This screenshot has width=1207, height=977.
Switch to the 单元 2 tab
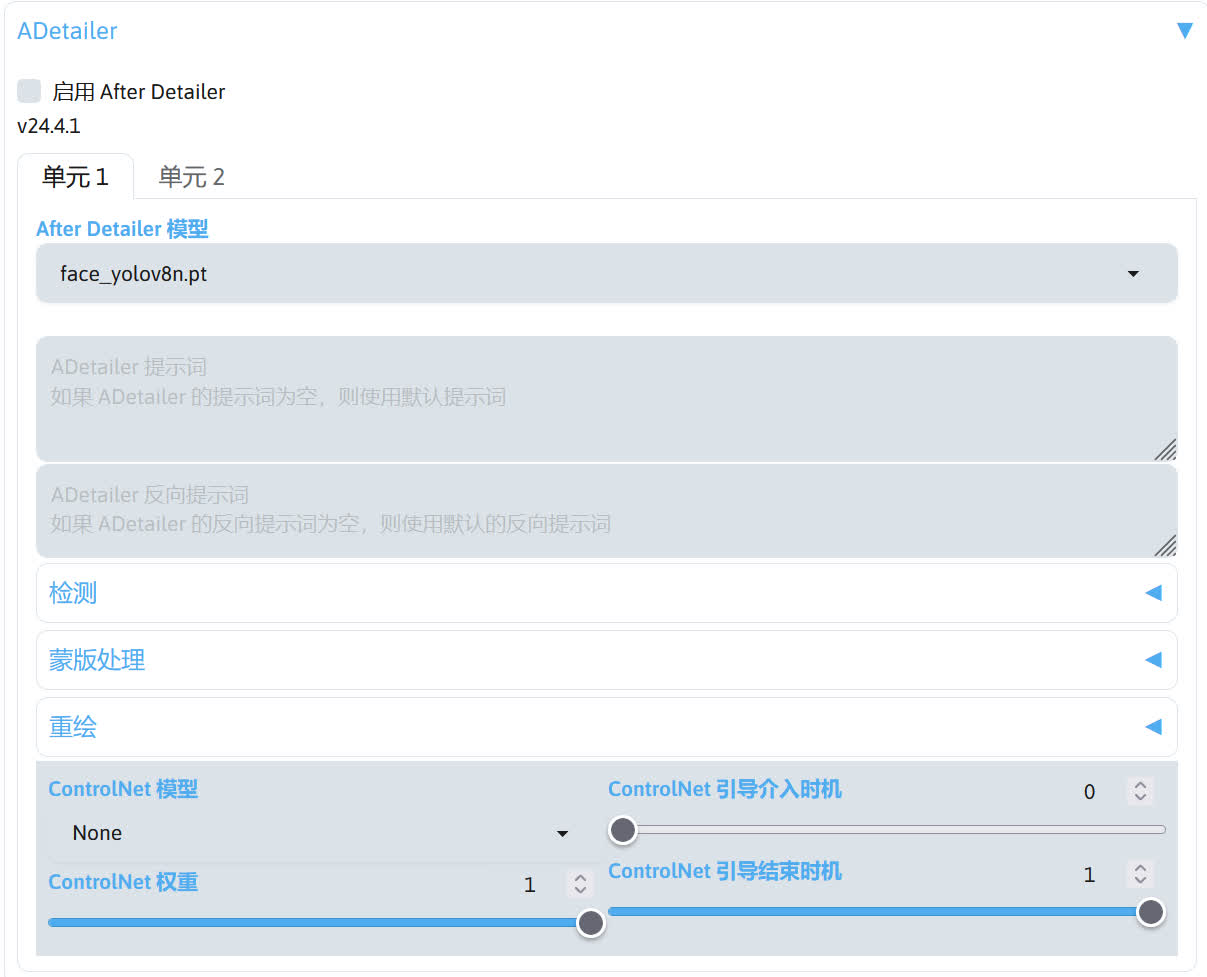point(191,177)
